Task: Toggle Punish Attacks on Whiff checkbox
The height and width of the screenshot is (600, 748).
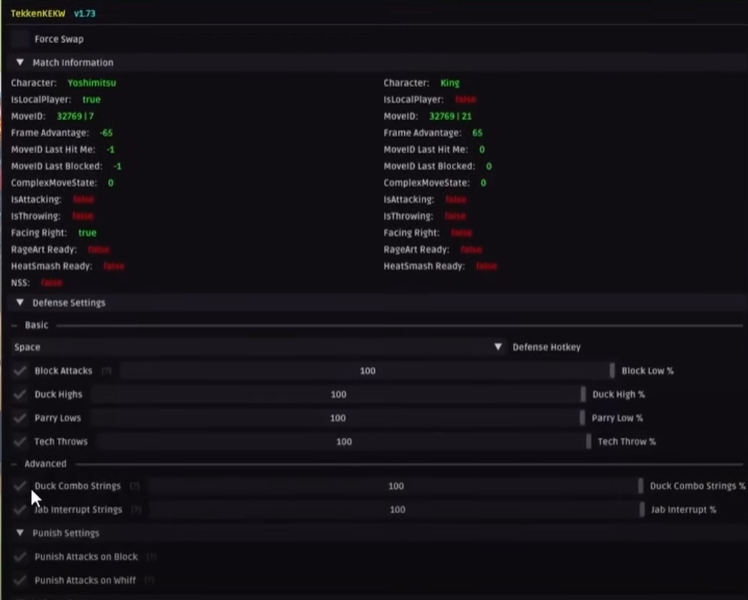Action: pos(20,580)
